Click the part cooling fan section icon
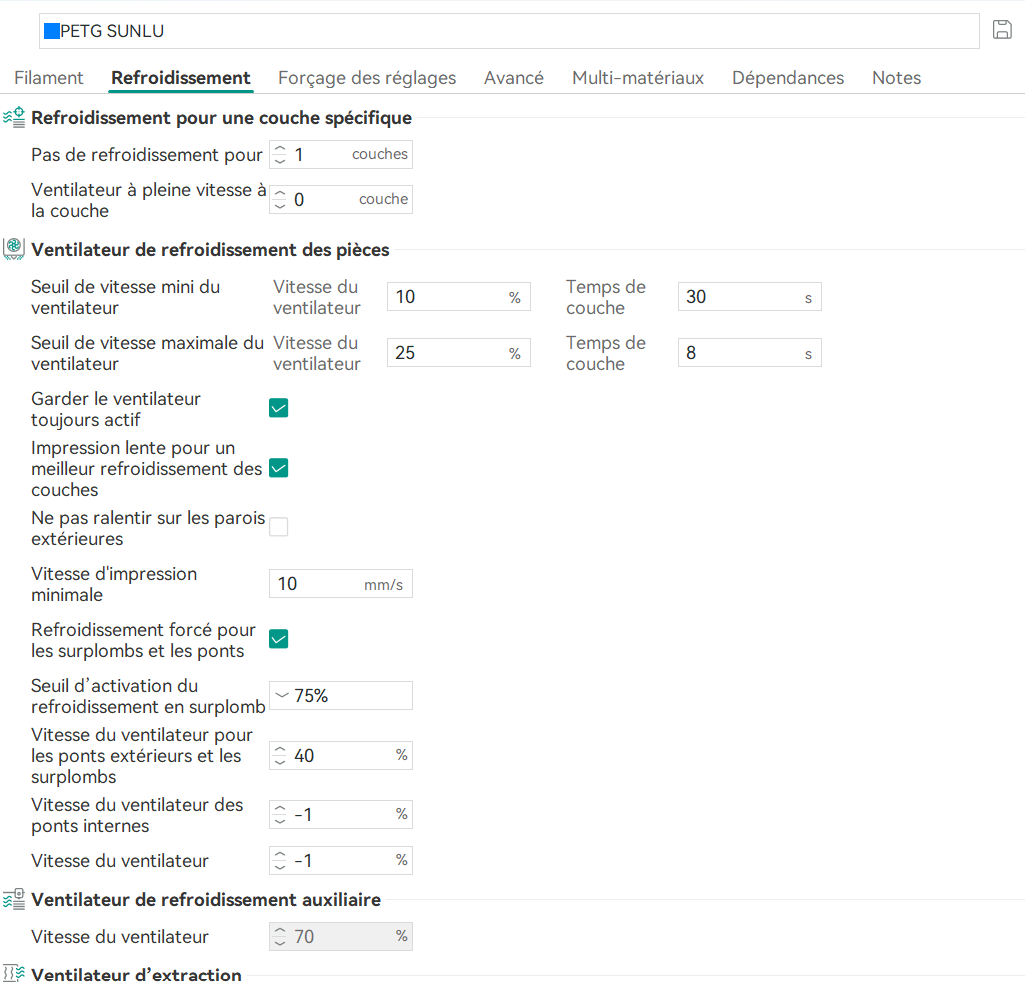 point(14,250)
